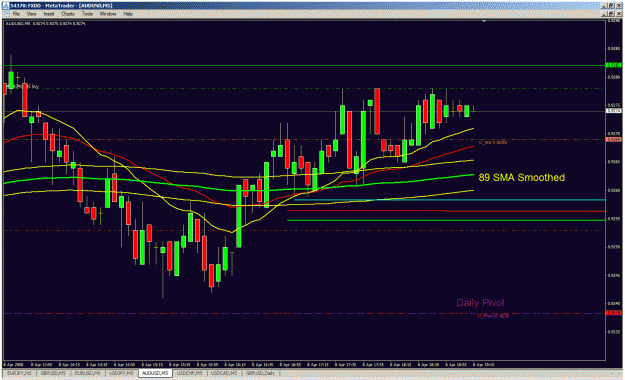This screenshot has height=380, width=625.
Task: Open the Insert menu
Action: (x=49, y=14)
